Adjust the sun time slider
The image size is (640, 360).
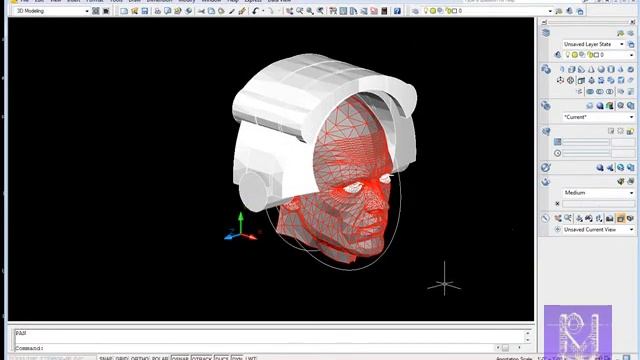(x=586, y=153)
